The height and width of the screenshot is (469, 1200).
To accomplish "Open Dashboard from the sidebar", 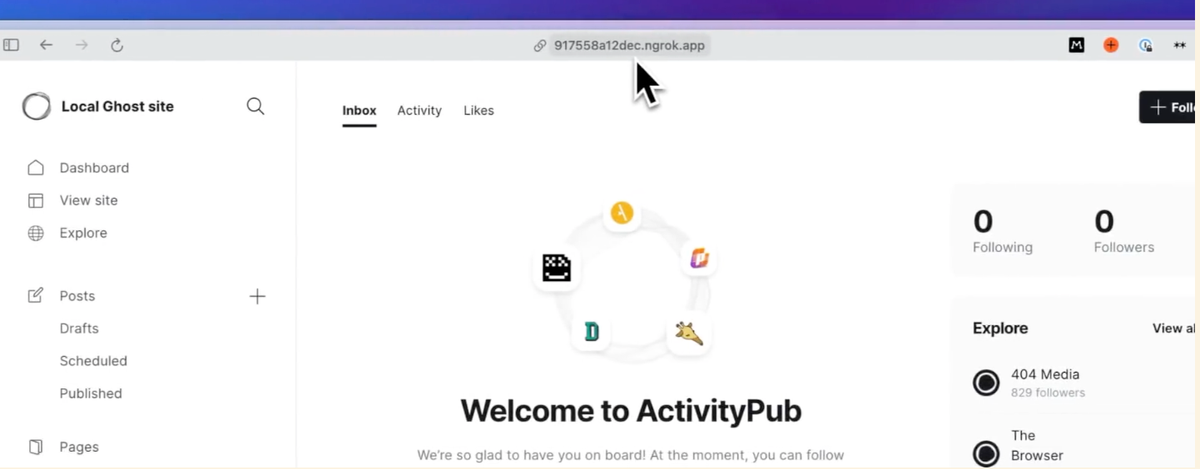I will tap(93, 168).
